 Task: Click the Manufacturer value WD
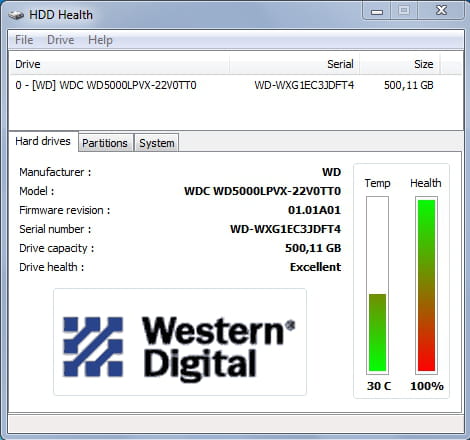click(331, 172)
